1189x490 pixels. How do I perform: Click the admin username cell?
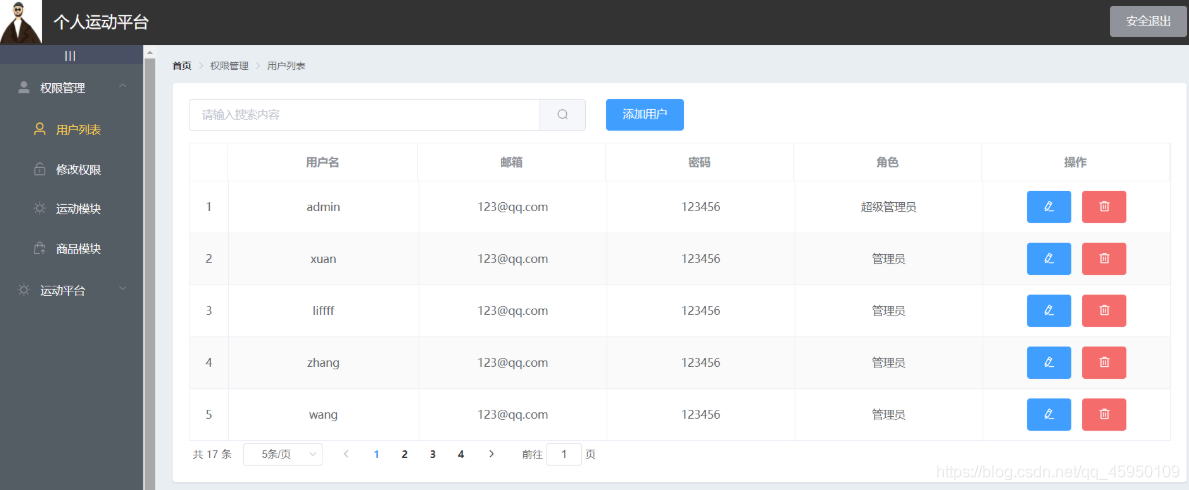click(323, 206)
